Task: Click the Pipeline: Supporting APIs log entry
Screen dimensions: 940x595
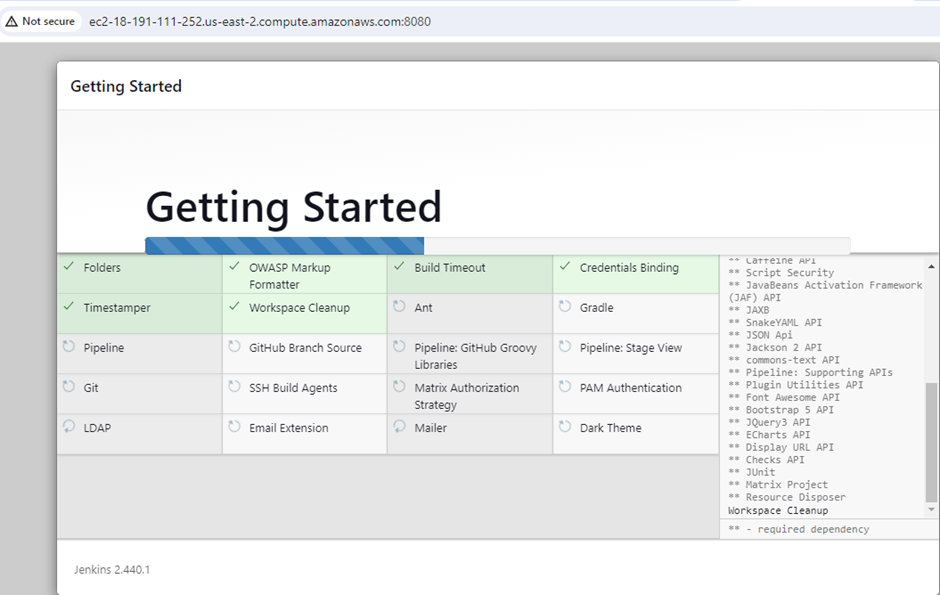Action: [x=811, y=373]
